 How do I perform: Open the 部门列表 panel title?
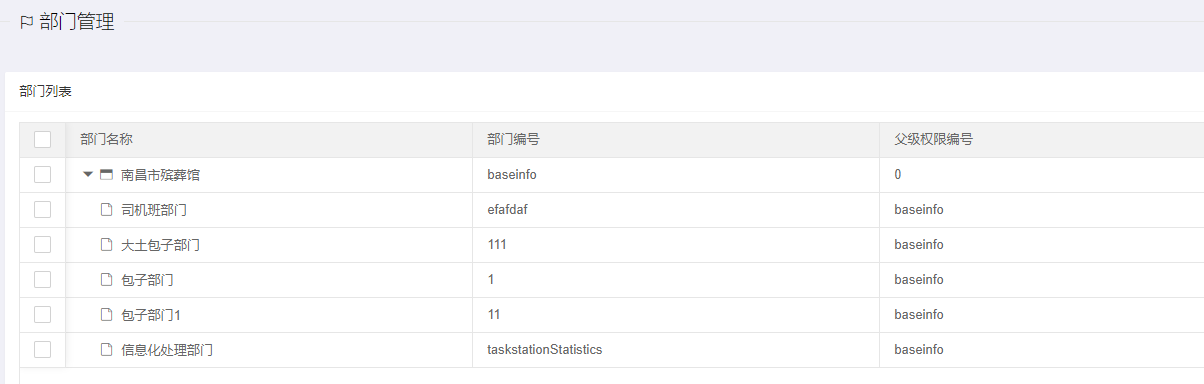click(x=46, y=92)
